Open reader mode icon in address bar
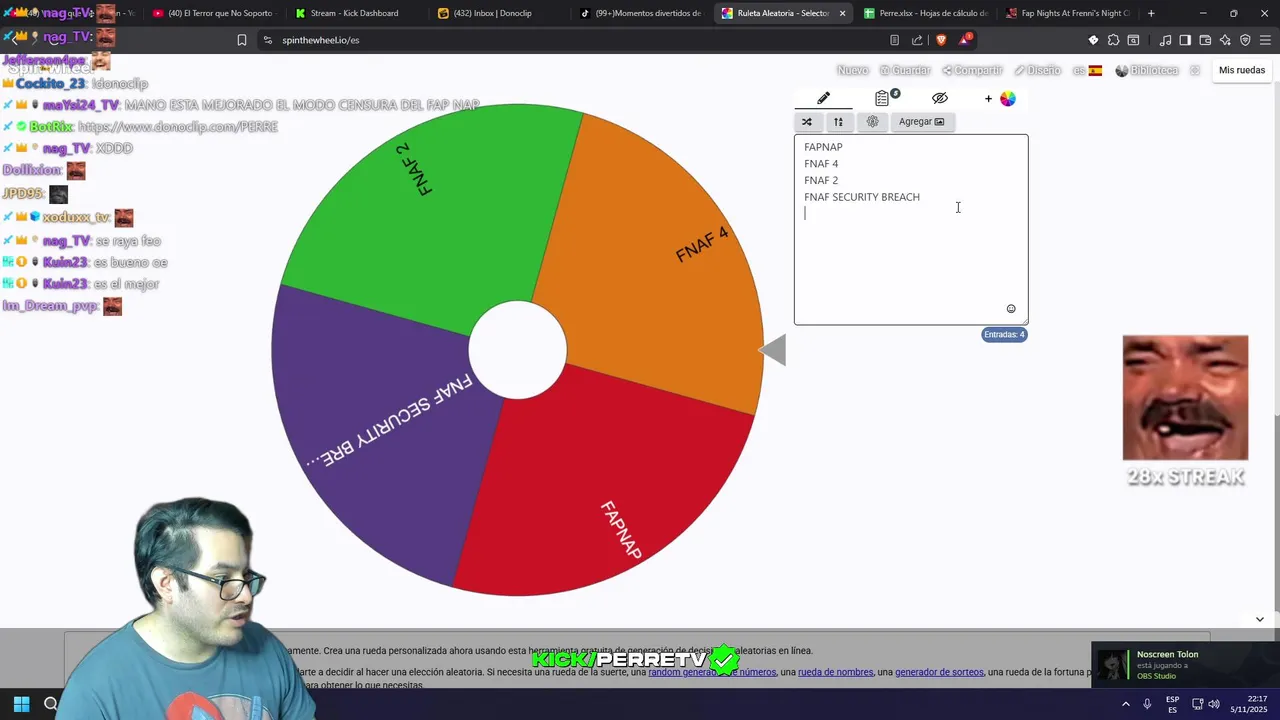This screenshot has width=1280, height=720. (x=894, y=40)
